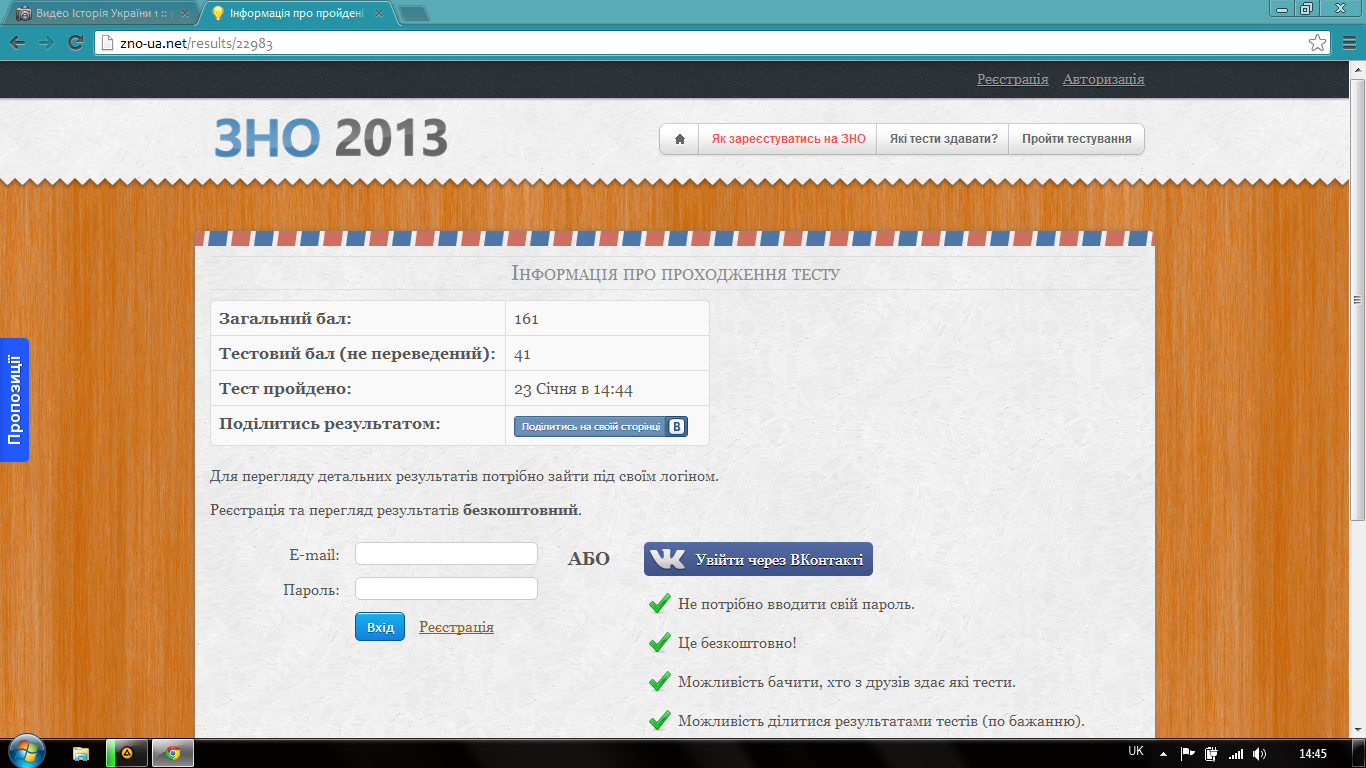Click the 'Поділитись результатом:' label

point(330,424)
